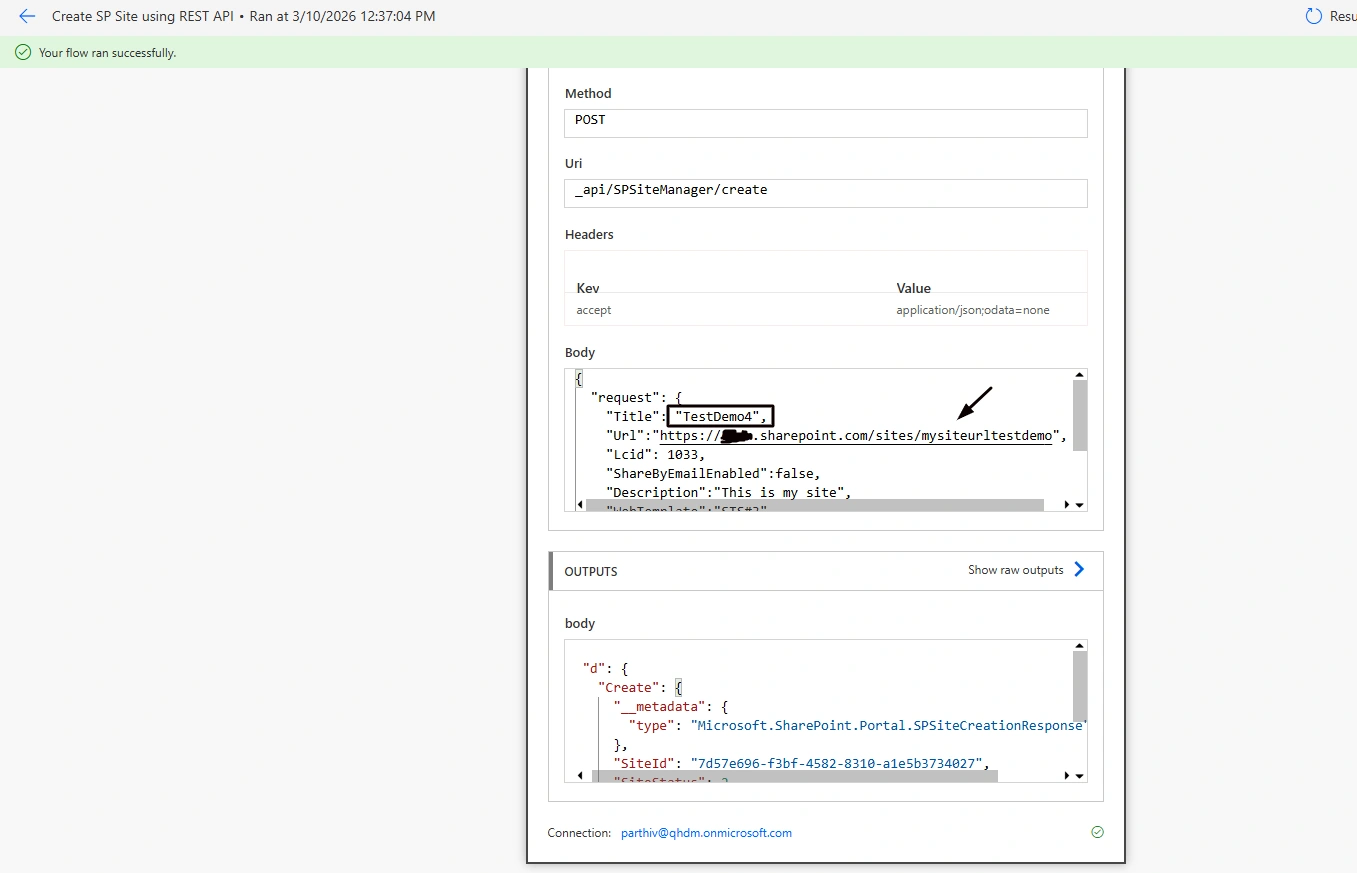Click the '"Lcid": 1033' line

click(656, 454)
